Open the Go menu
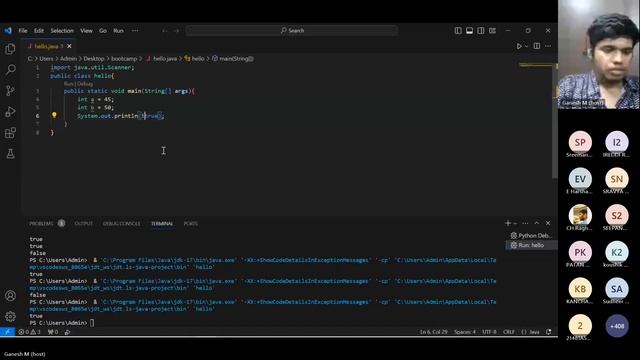The image size is (640, 360). coord(103,31)
